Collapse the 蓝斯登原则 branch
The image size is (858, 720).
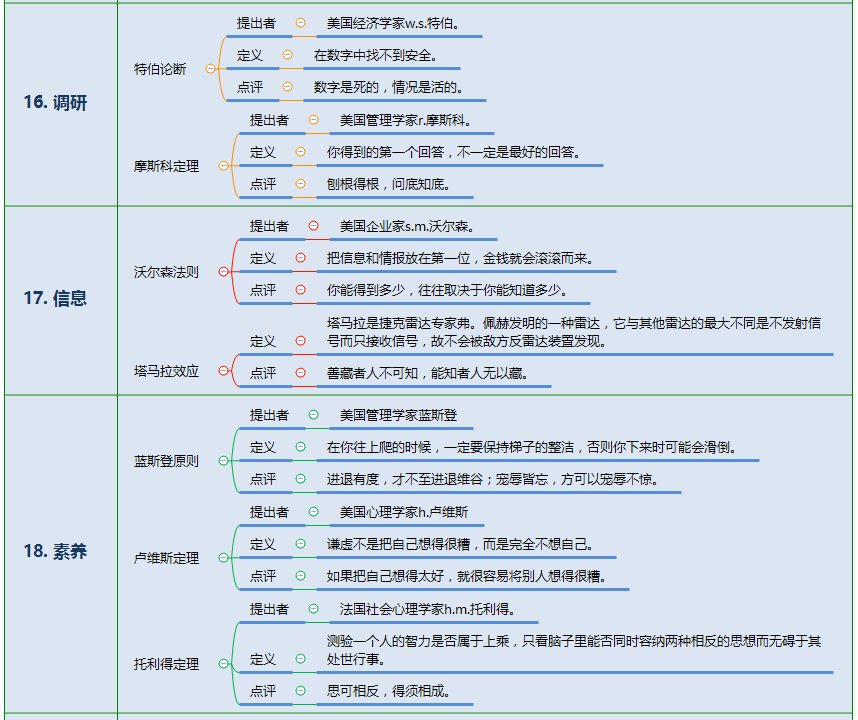click(x=223, y=461)
